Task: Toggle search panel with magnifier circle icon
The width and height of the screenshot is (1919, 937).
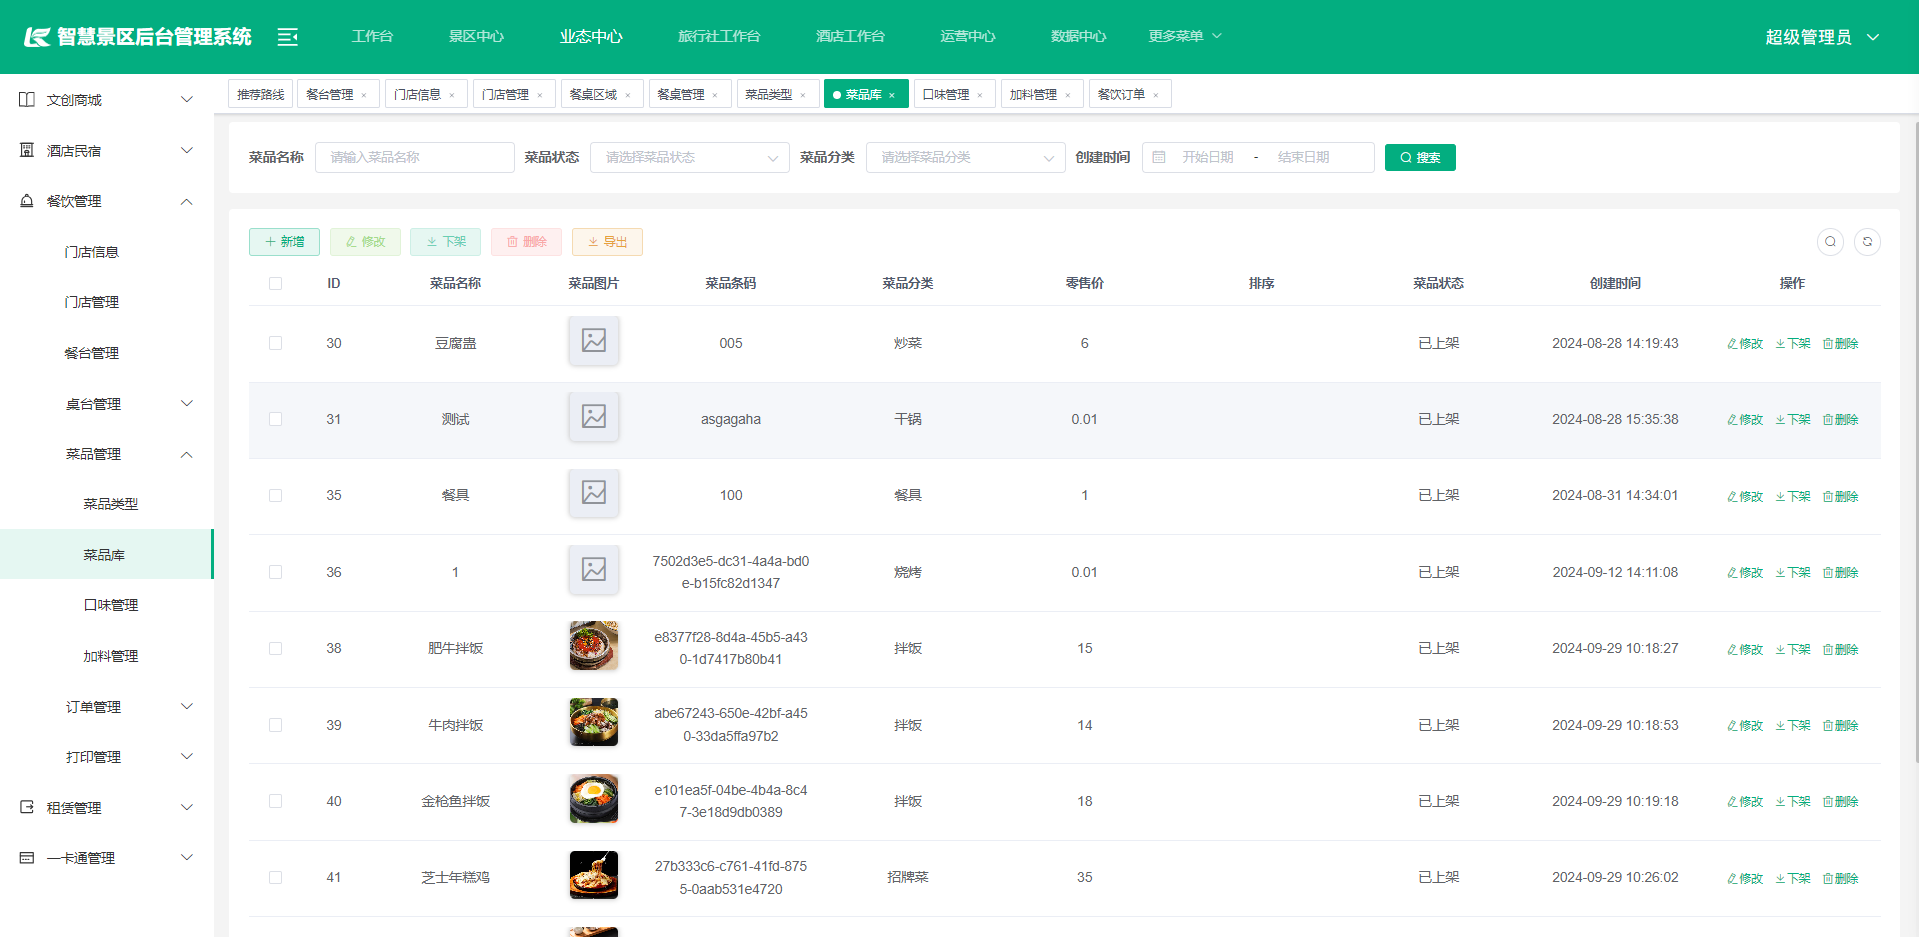Action: pos(1830,242)
